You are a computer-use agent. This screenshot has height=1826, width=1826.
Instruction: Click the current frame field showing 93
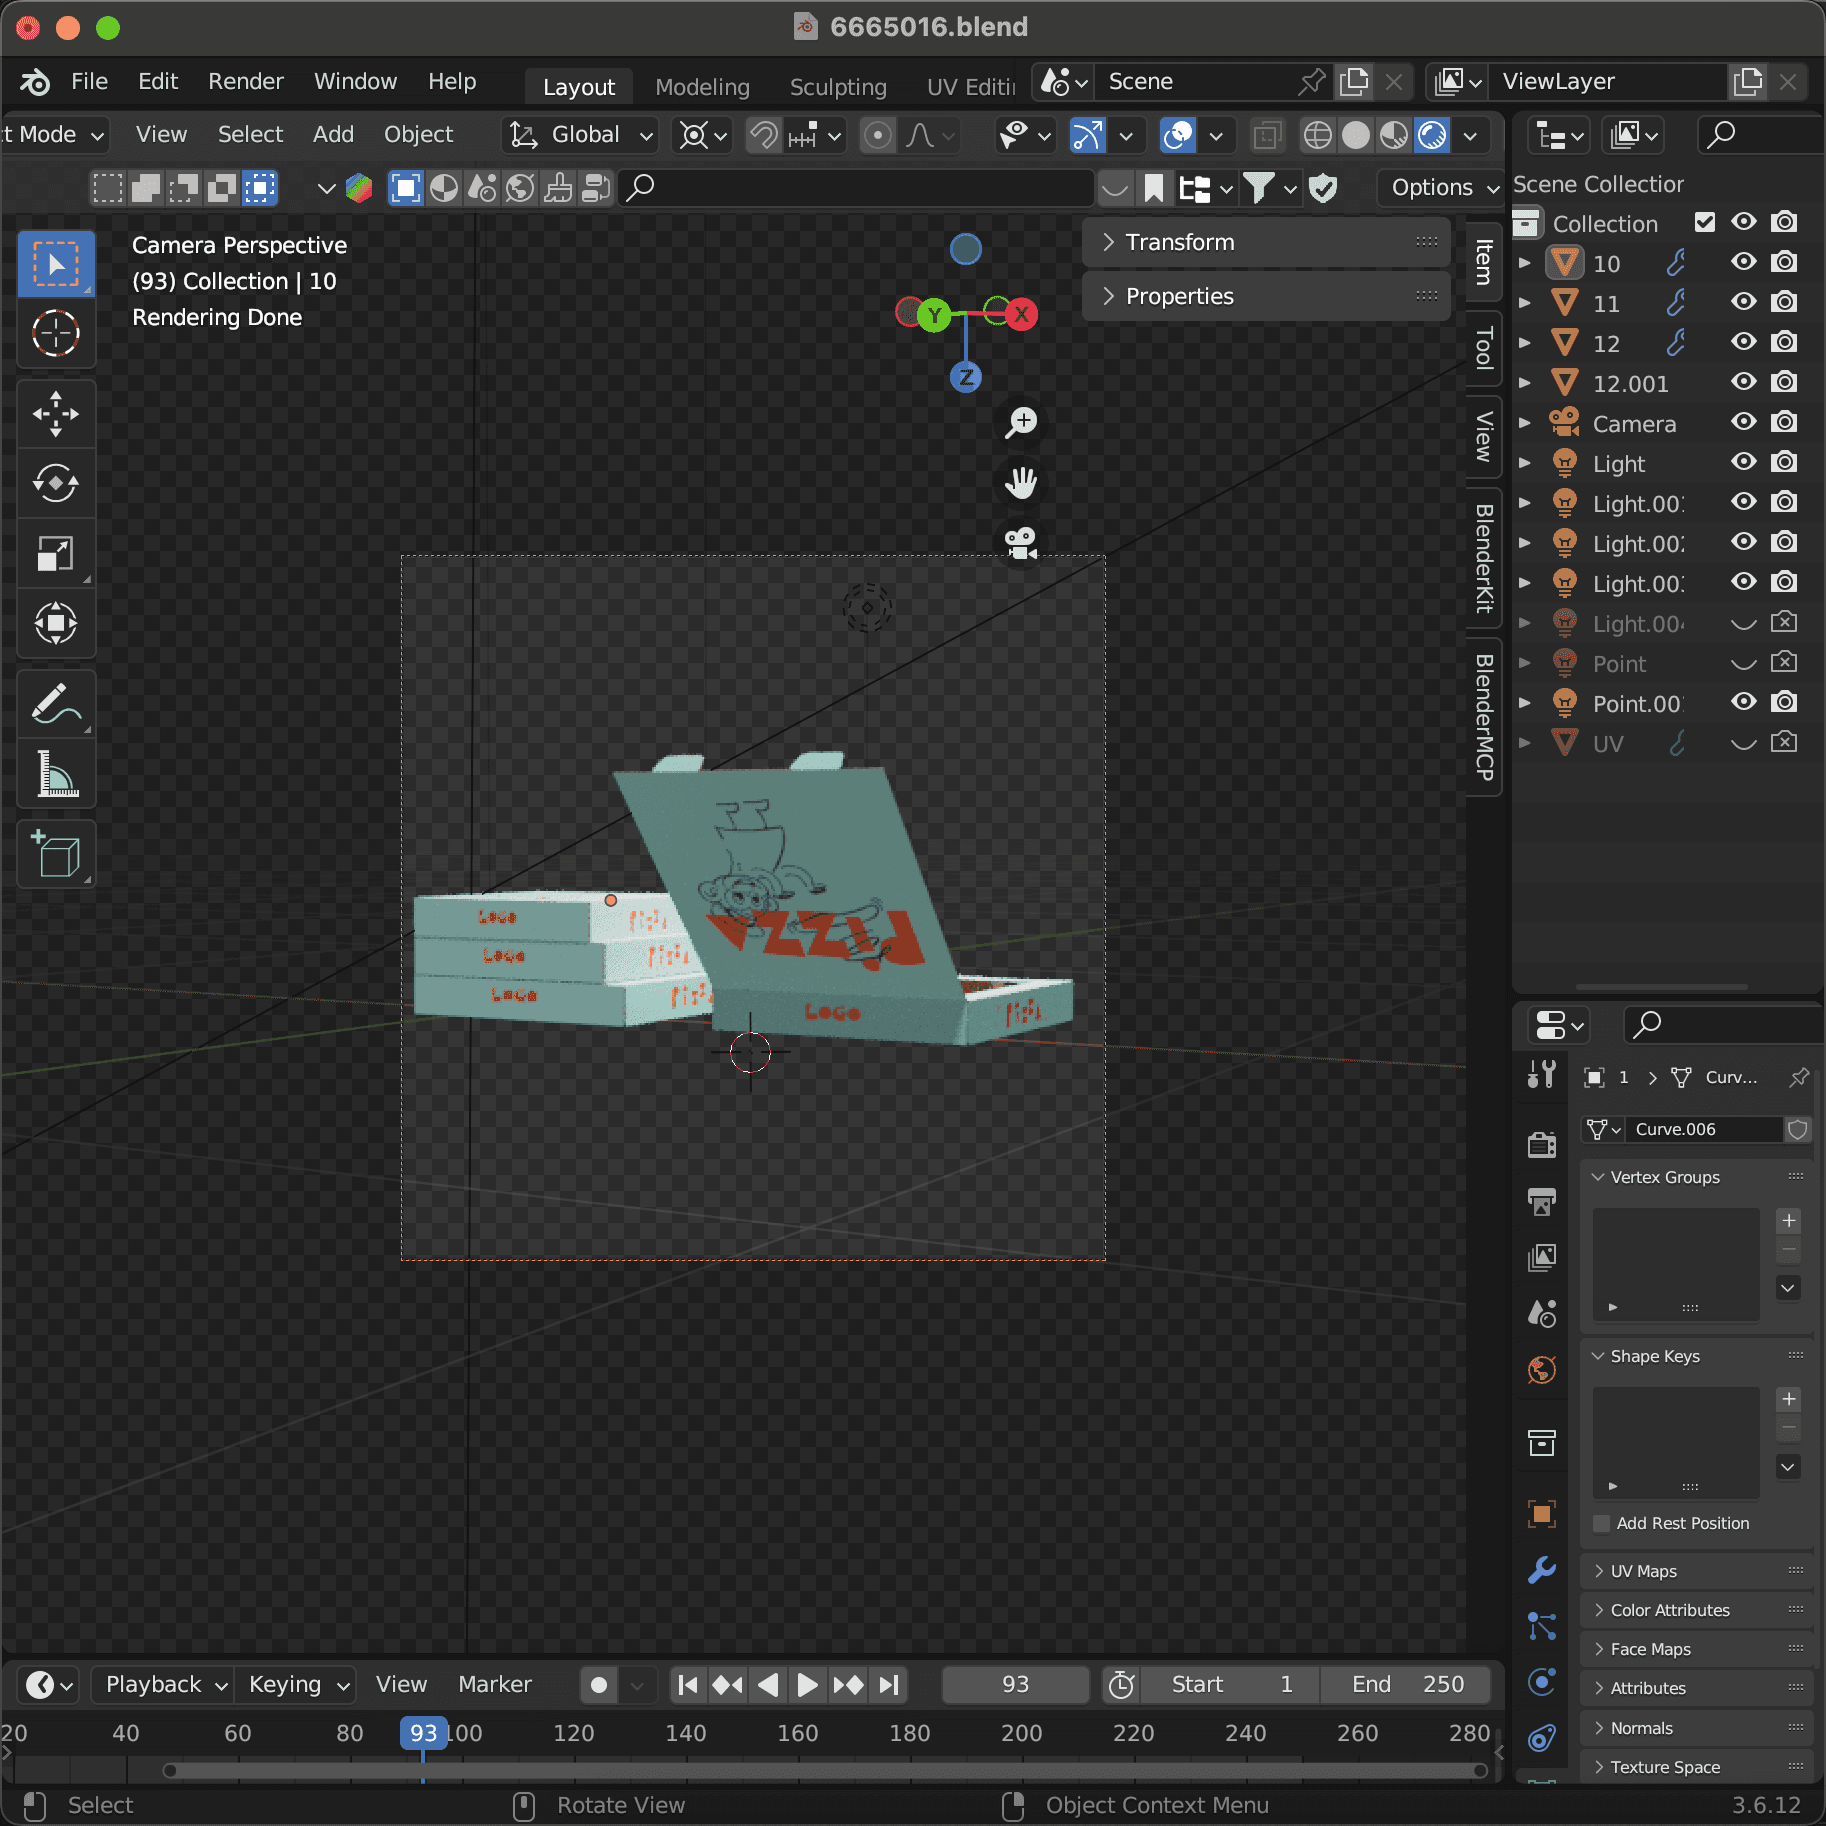(1015, 1685)
